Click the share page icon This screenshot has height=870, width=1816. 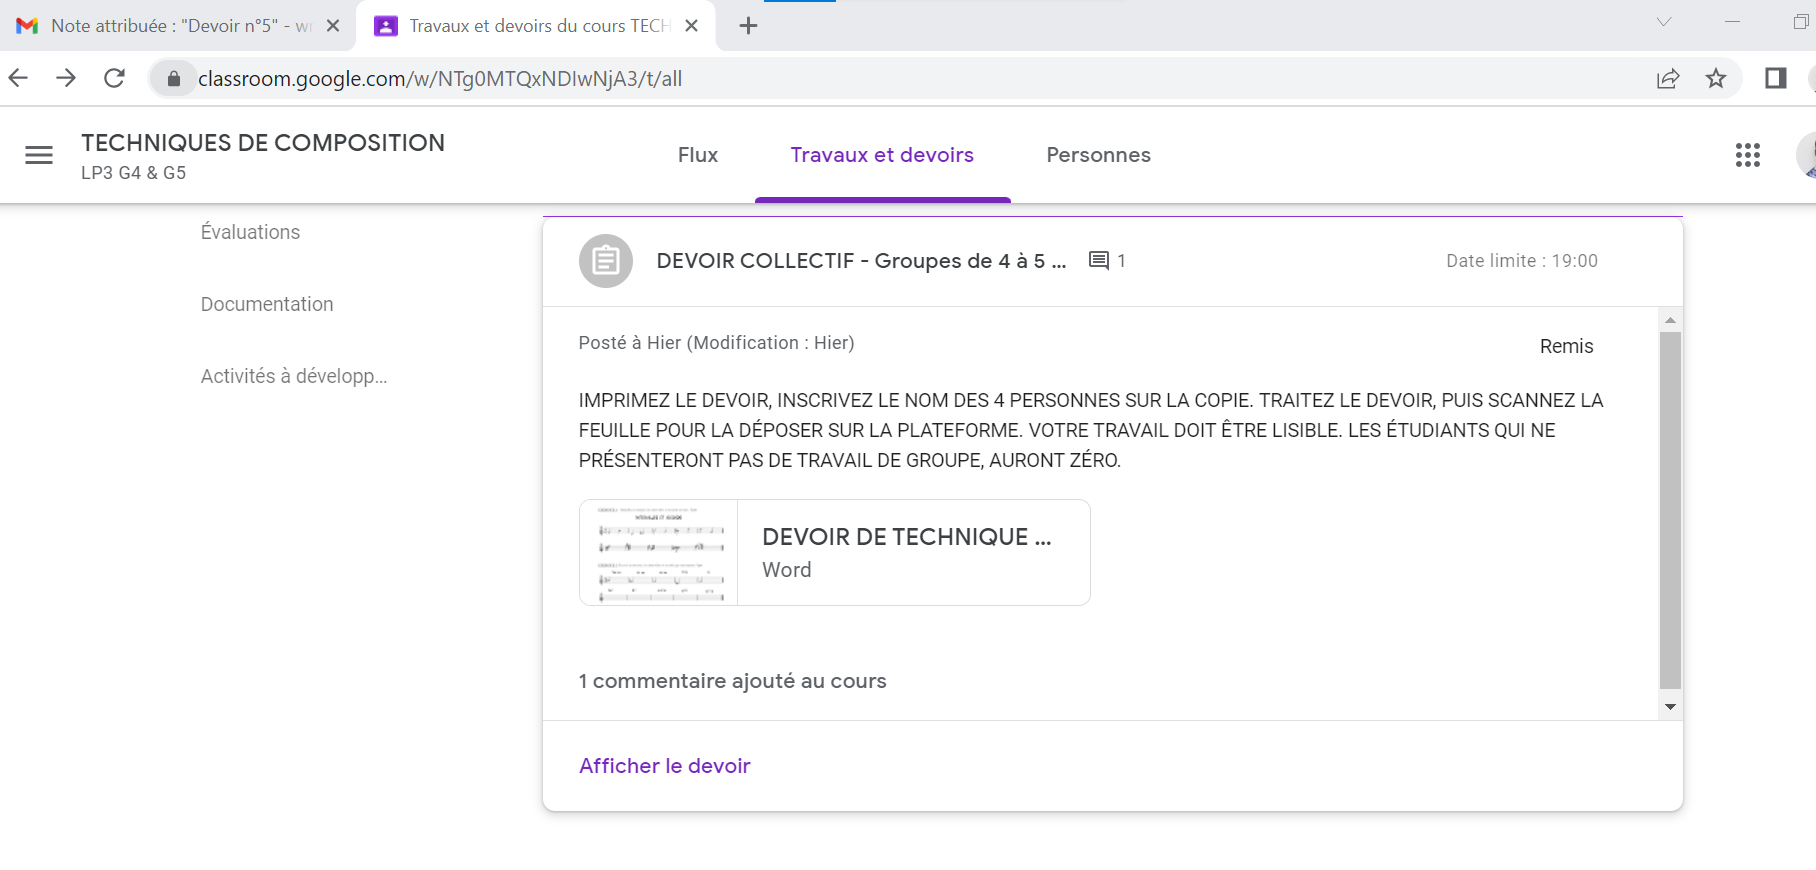(1667, 79)
